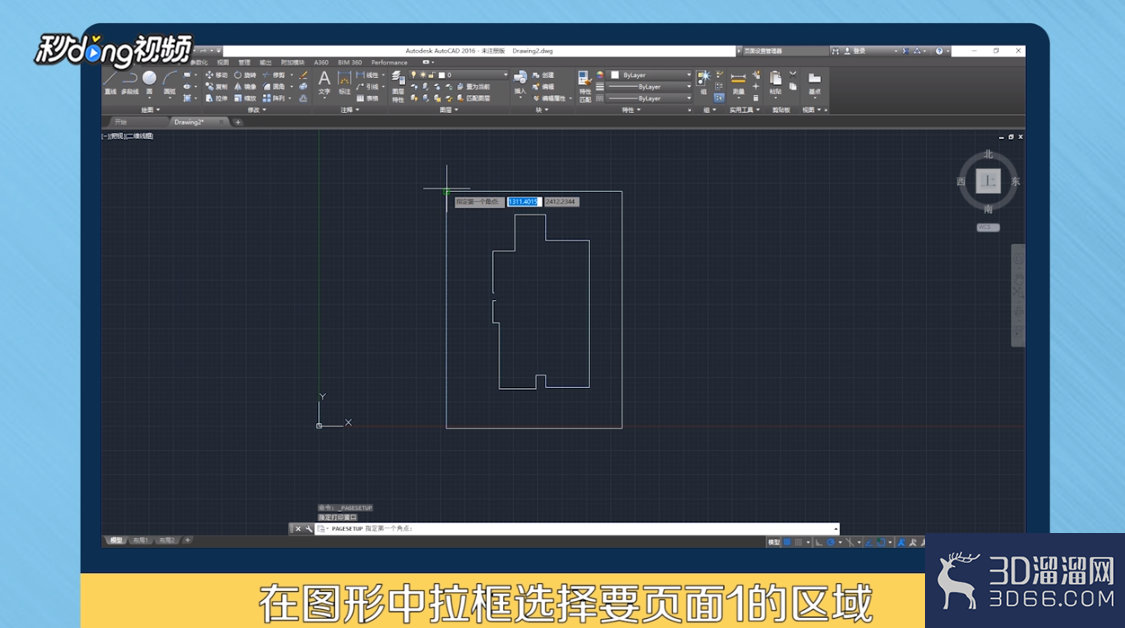
Task: Open the BIM 360 ribbon tab
Action: 349,62
